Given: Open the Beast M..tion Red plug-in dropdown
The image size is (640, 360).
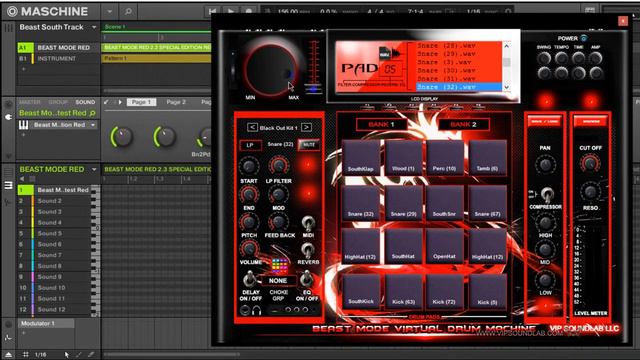Looking at the screenshot, I should point(93,125).
